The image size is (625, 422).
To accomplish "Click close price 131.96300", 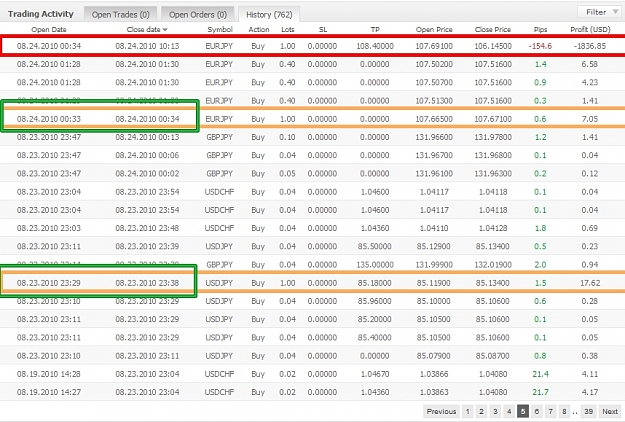I will point(493,174).
